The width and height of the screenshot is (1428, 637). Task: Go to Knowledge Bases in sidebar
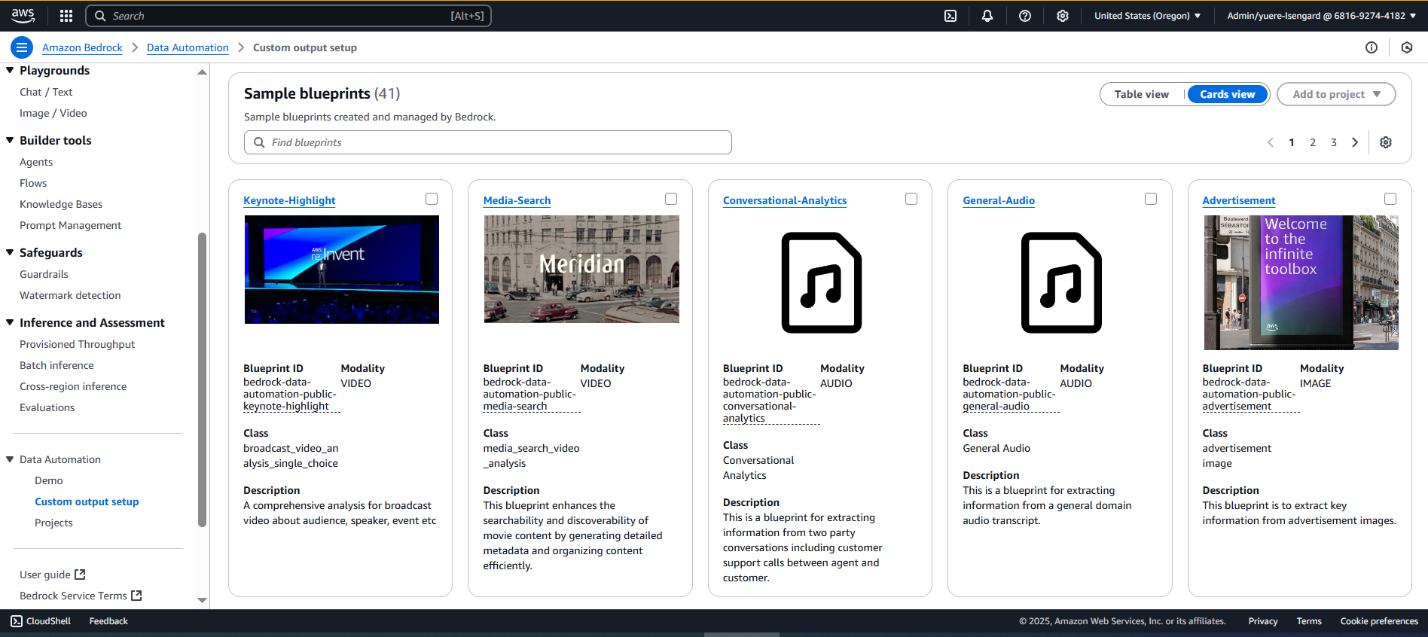pos(61,204)
